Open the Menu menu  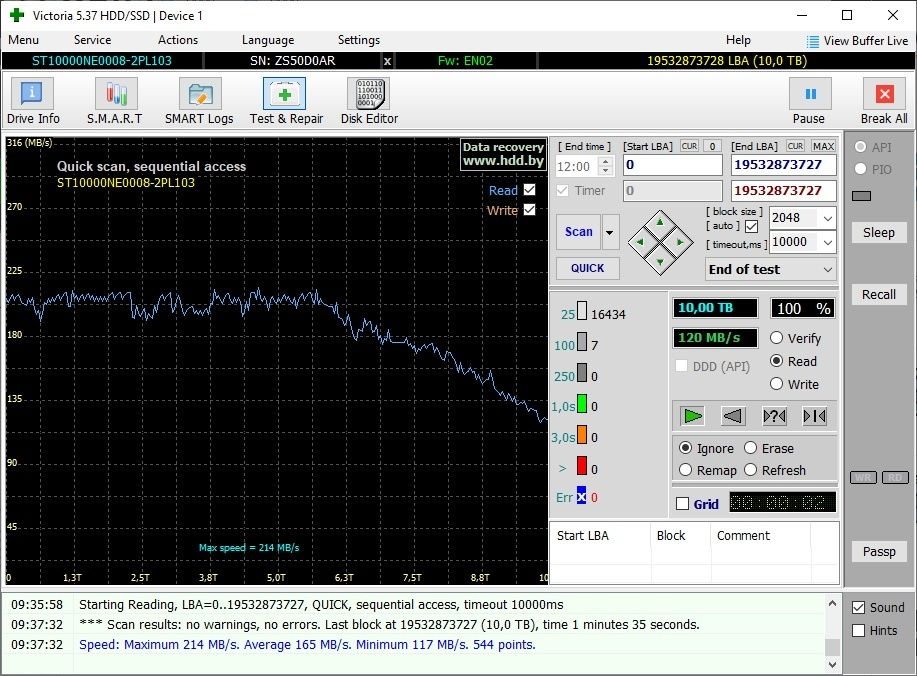point(23,40)
